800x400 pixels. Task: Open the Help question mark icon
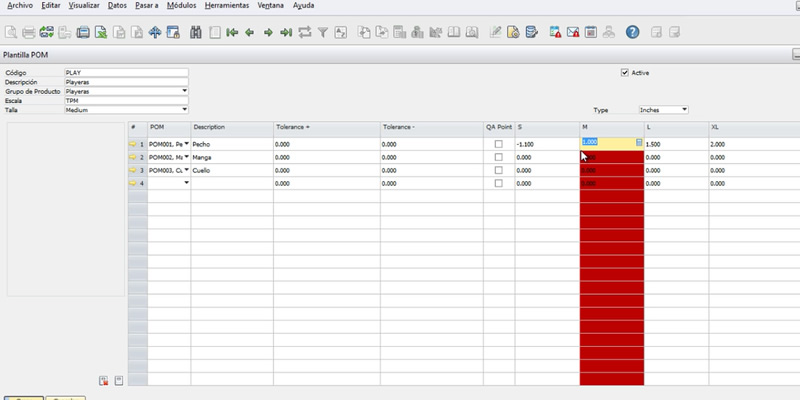coord(632,32)
